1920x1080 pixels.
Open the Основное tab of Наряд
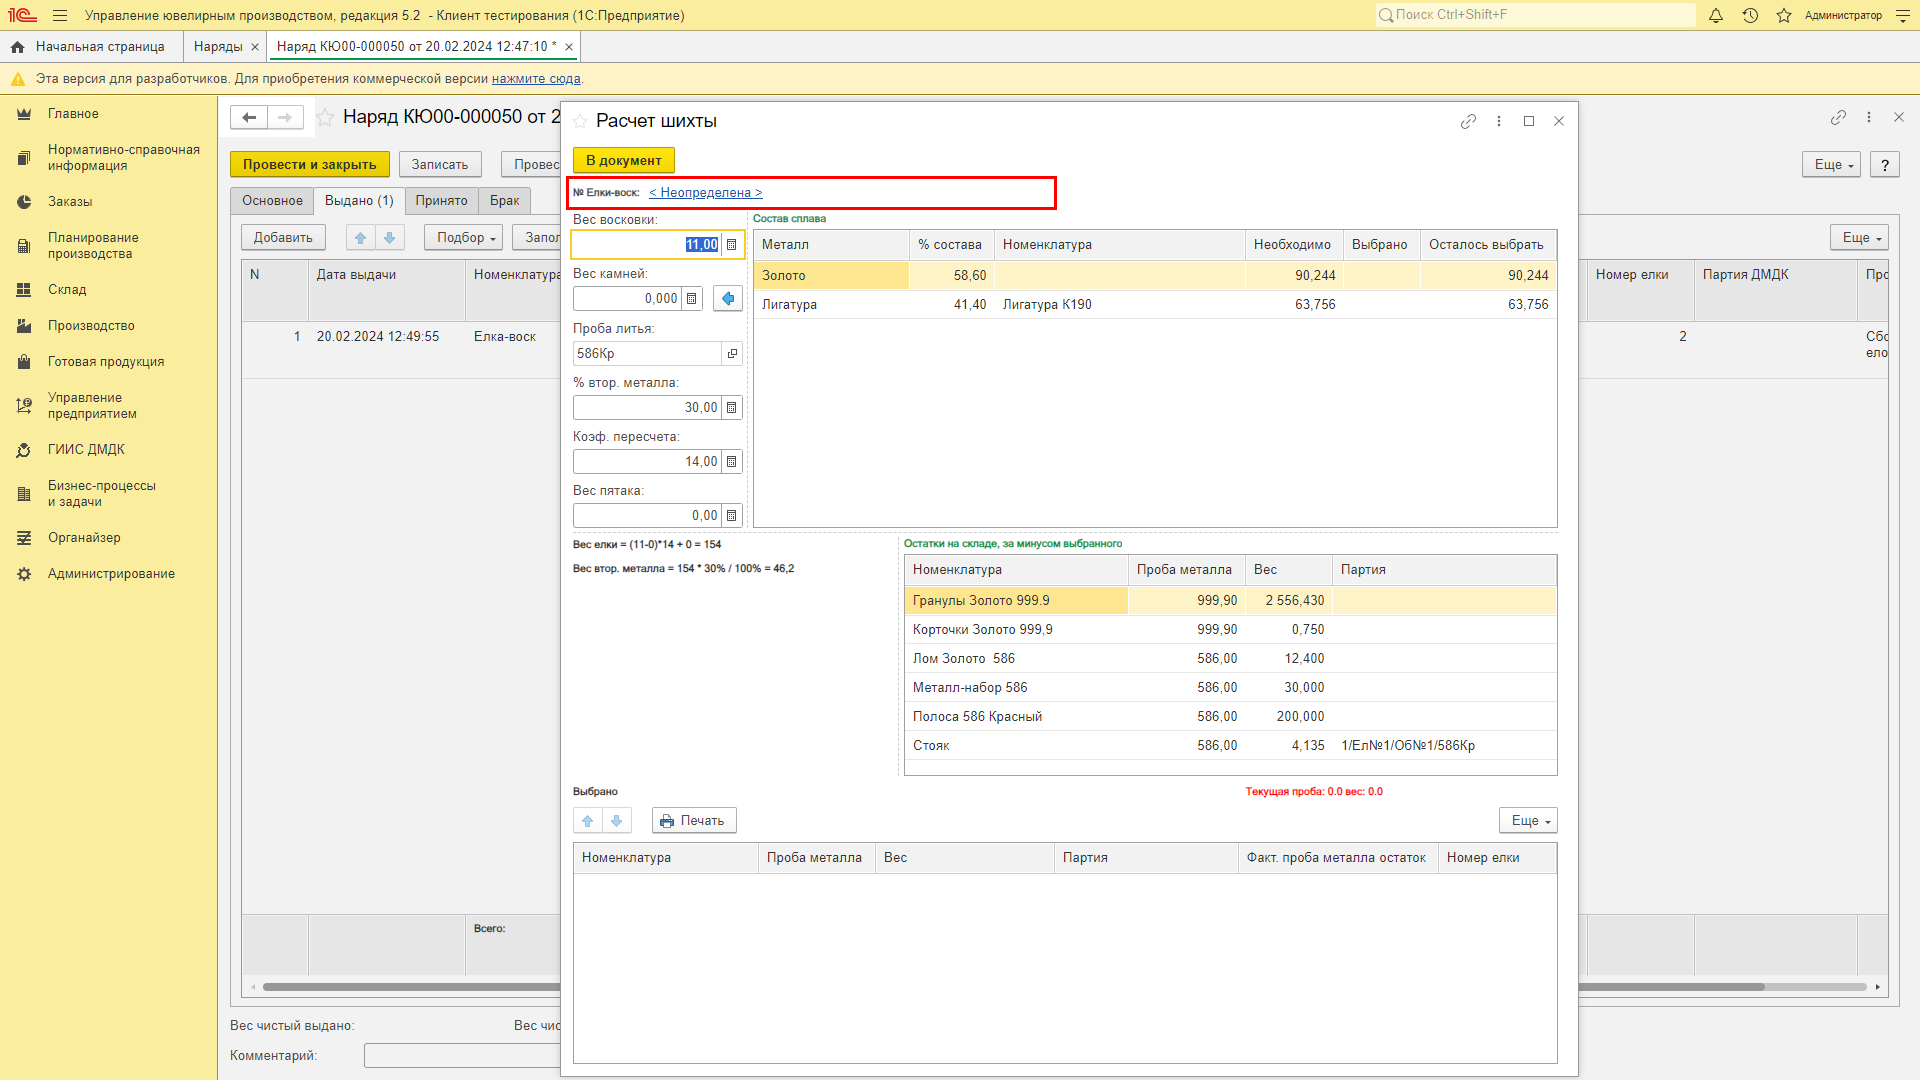coord(272,201)
